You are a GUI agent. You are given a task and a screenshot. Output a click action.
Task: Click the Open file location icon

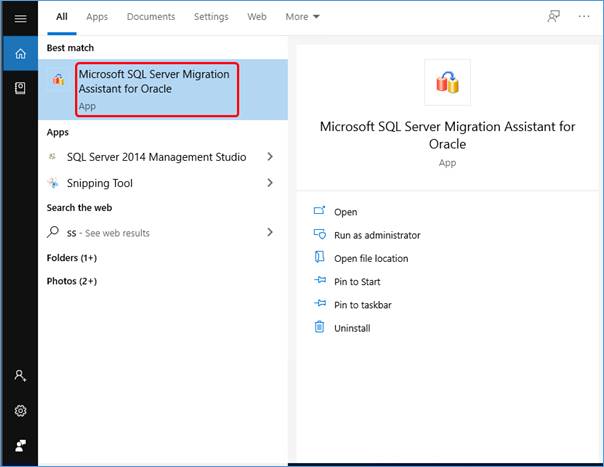click(x=319, y=257)
